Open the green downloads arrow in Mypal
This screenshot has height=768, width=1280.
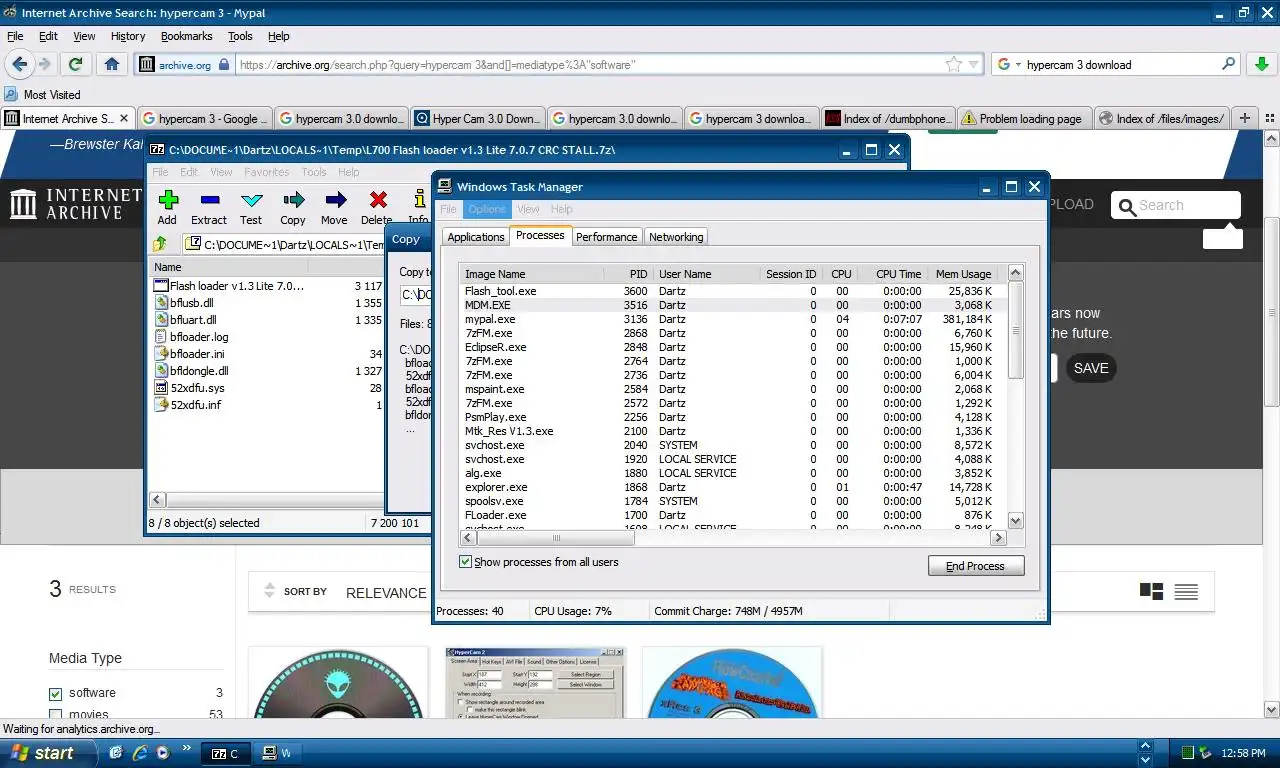(x=1261, y=64)
